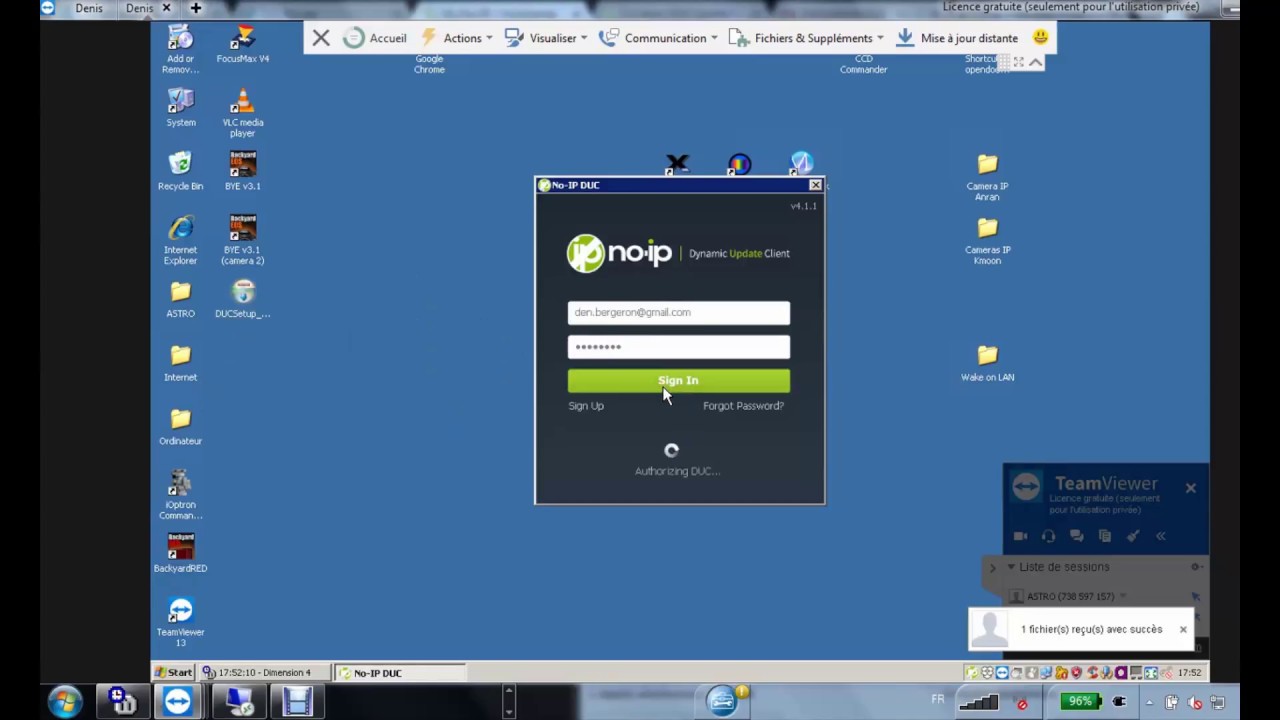
Task: Collapse the TeamViewer panel with double chevron
Action: (x=1161, y=536)
